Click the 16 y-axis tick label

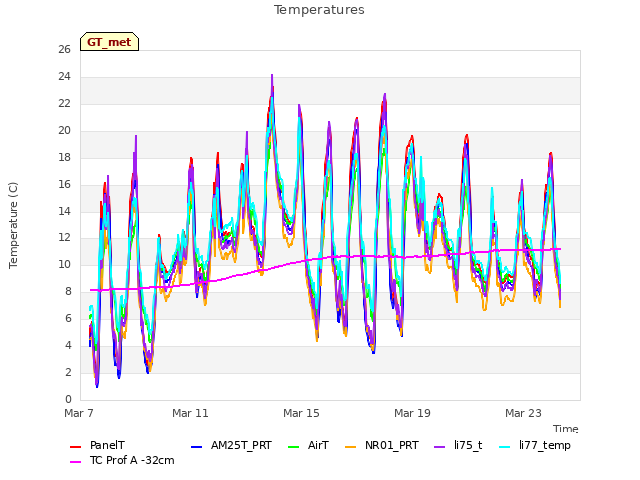click(64, 184)
